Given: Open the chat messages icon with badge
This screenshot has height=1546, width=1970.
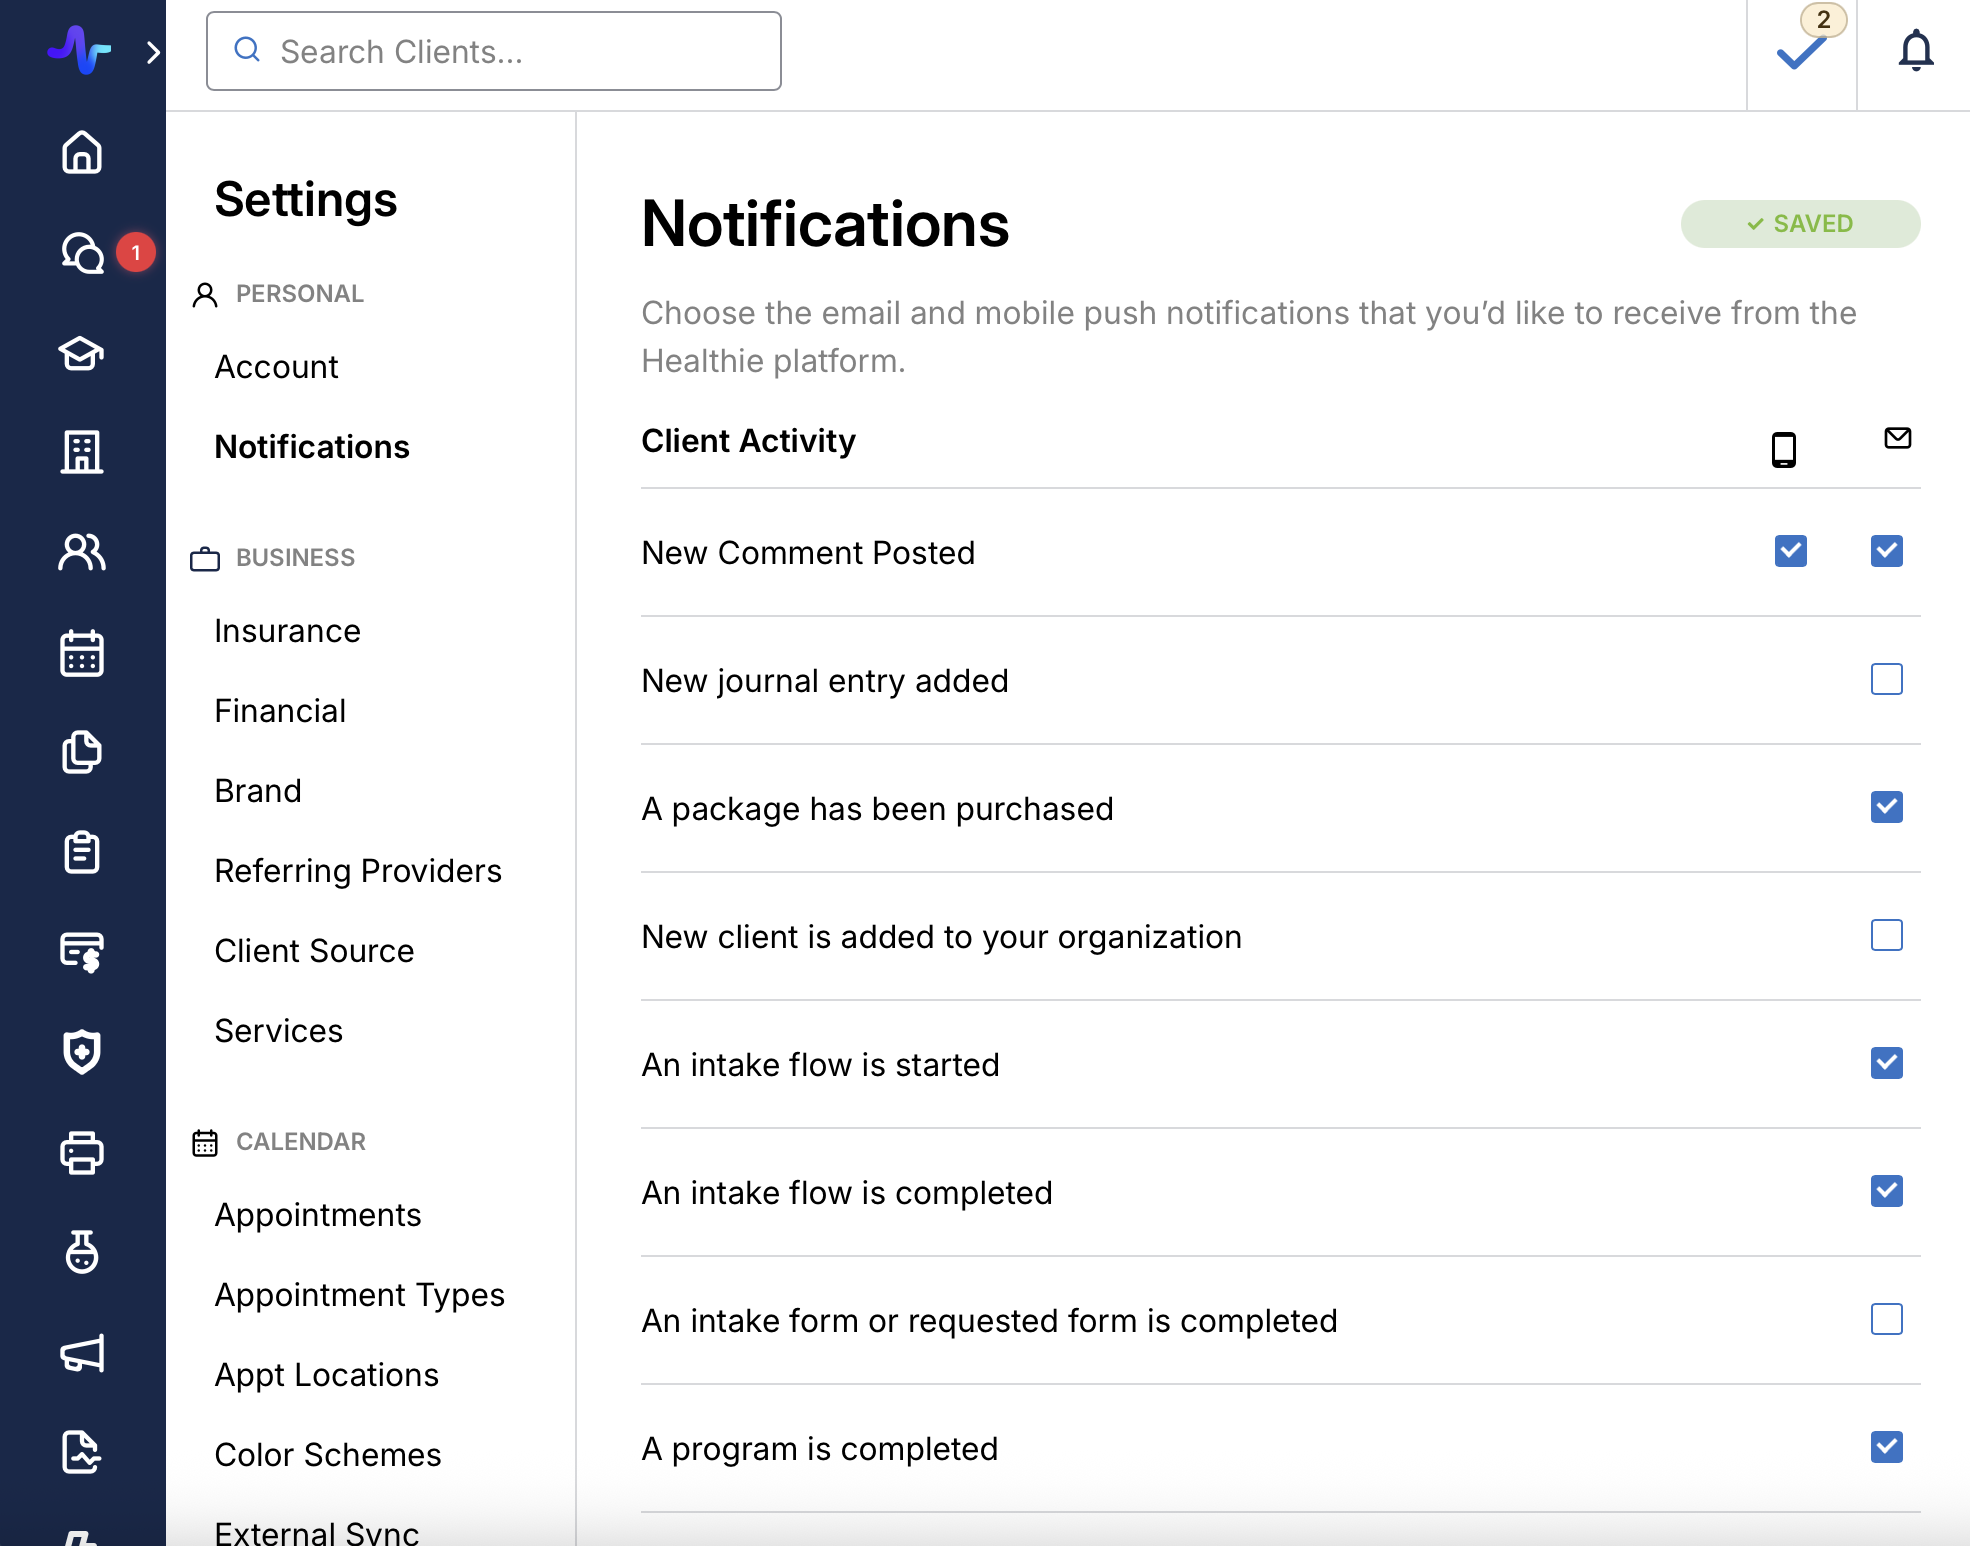Looking at the screenshot, I should pyautogui.click(x=82, y=252).
